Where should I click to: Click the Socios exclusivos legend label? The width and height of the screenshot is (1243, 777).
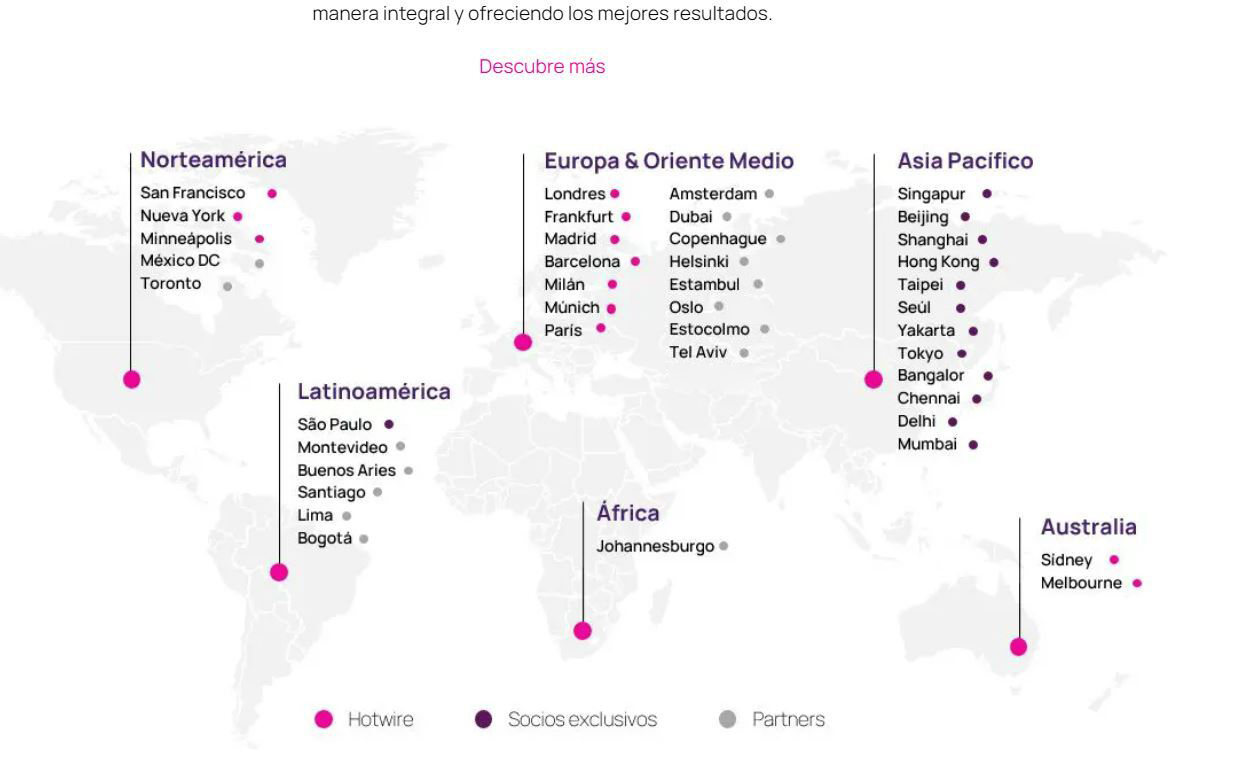click(x=582, y=720)
